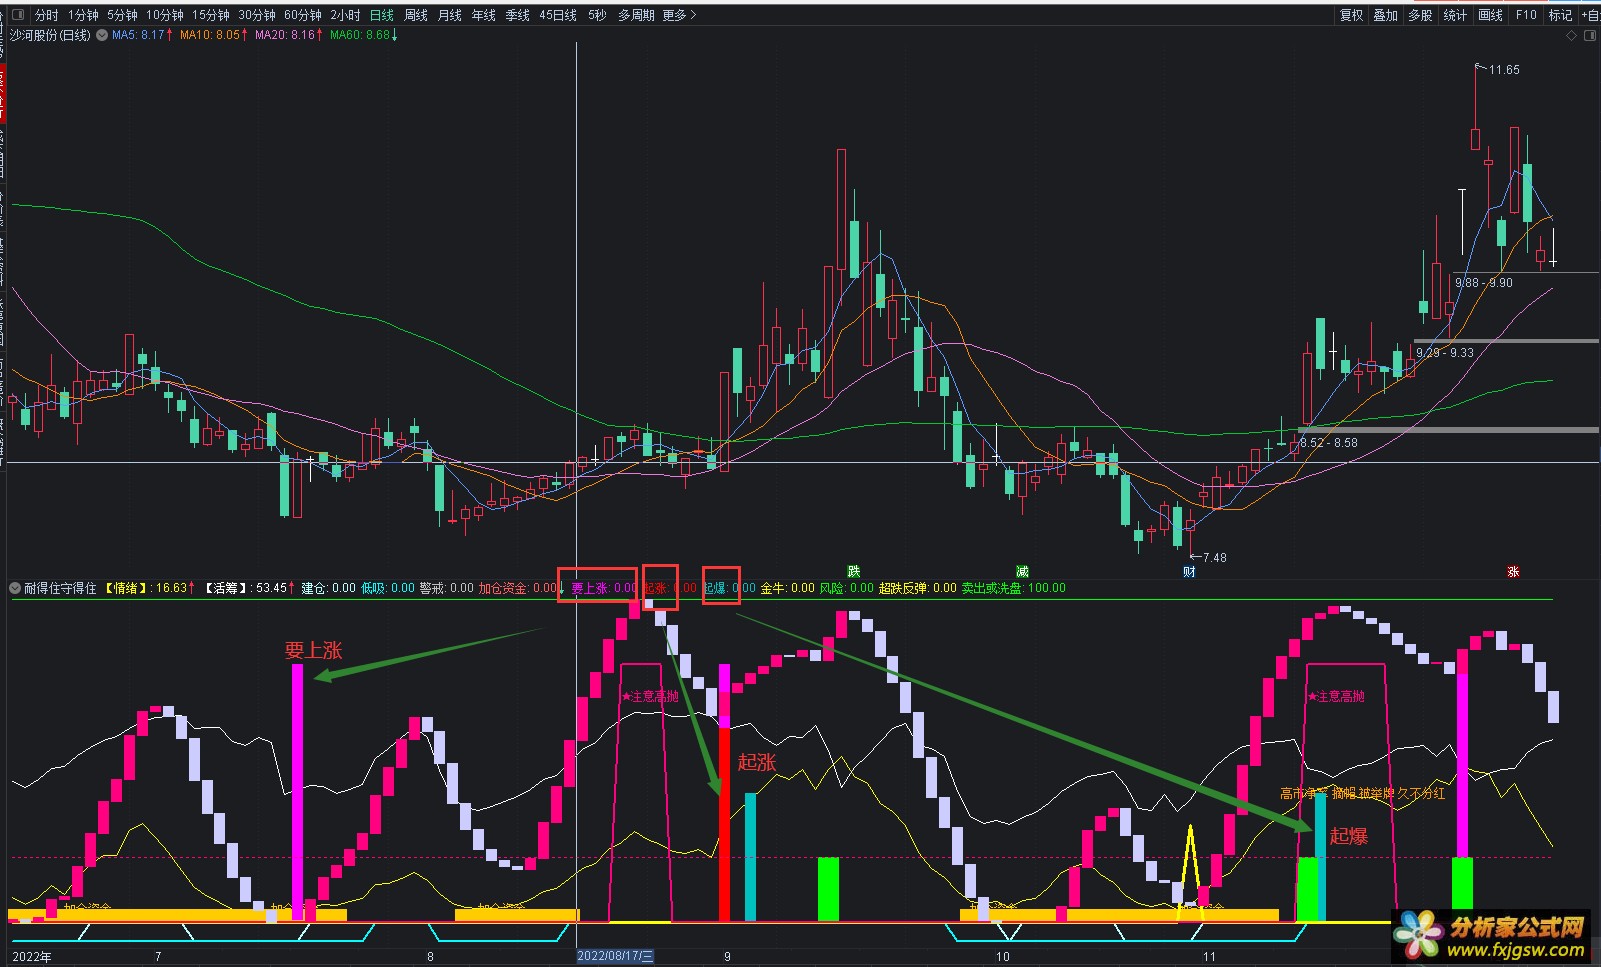The width and height of the screenshot is (1601, 967).
Task: Select the 年线 yearly period
Action: pos(483,15)
